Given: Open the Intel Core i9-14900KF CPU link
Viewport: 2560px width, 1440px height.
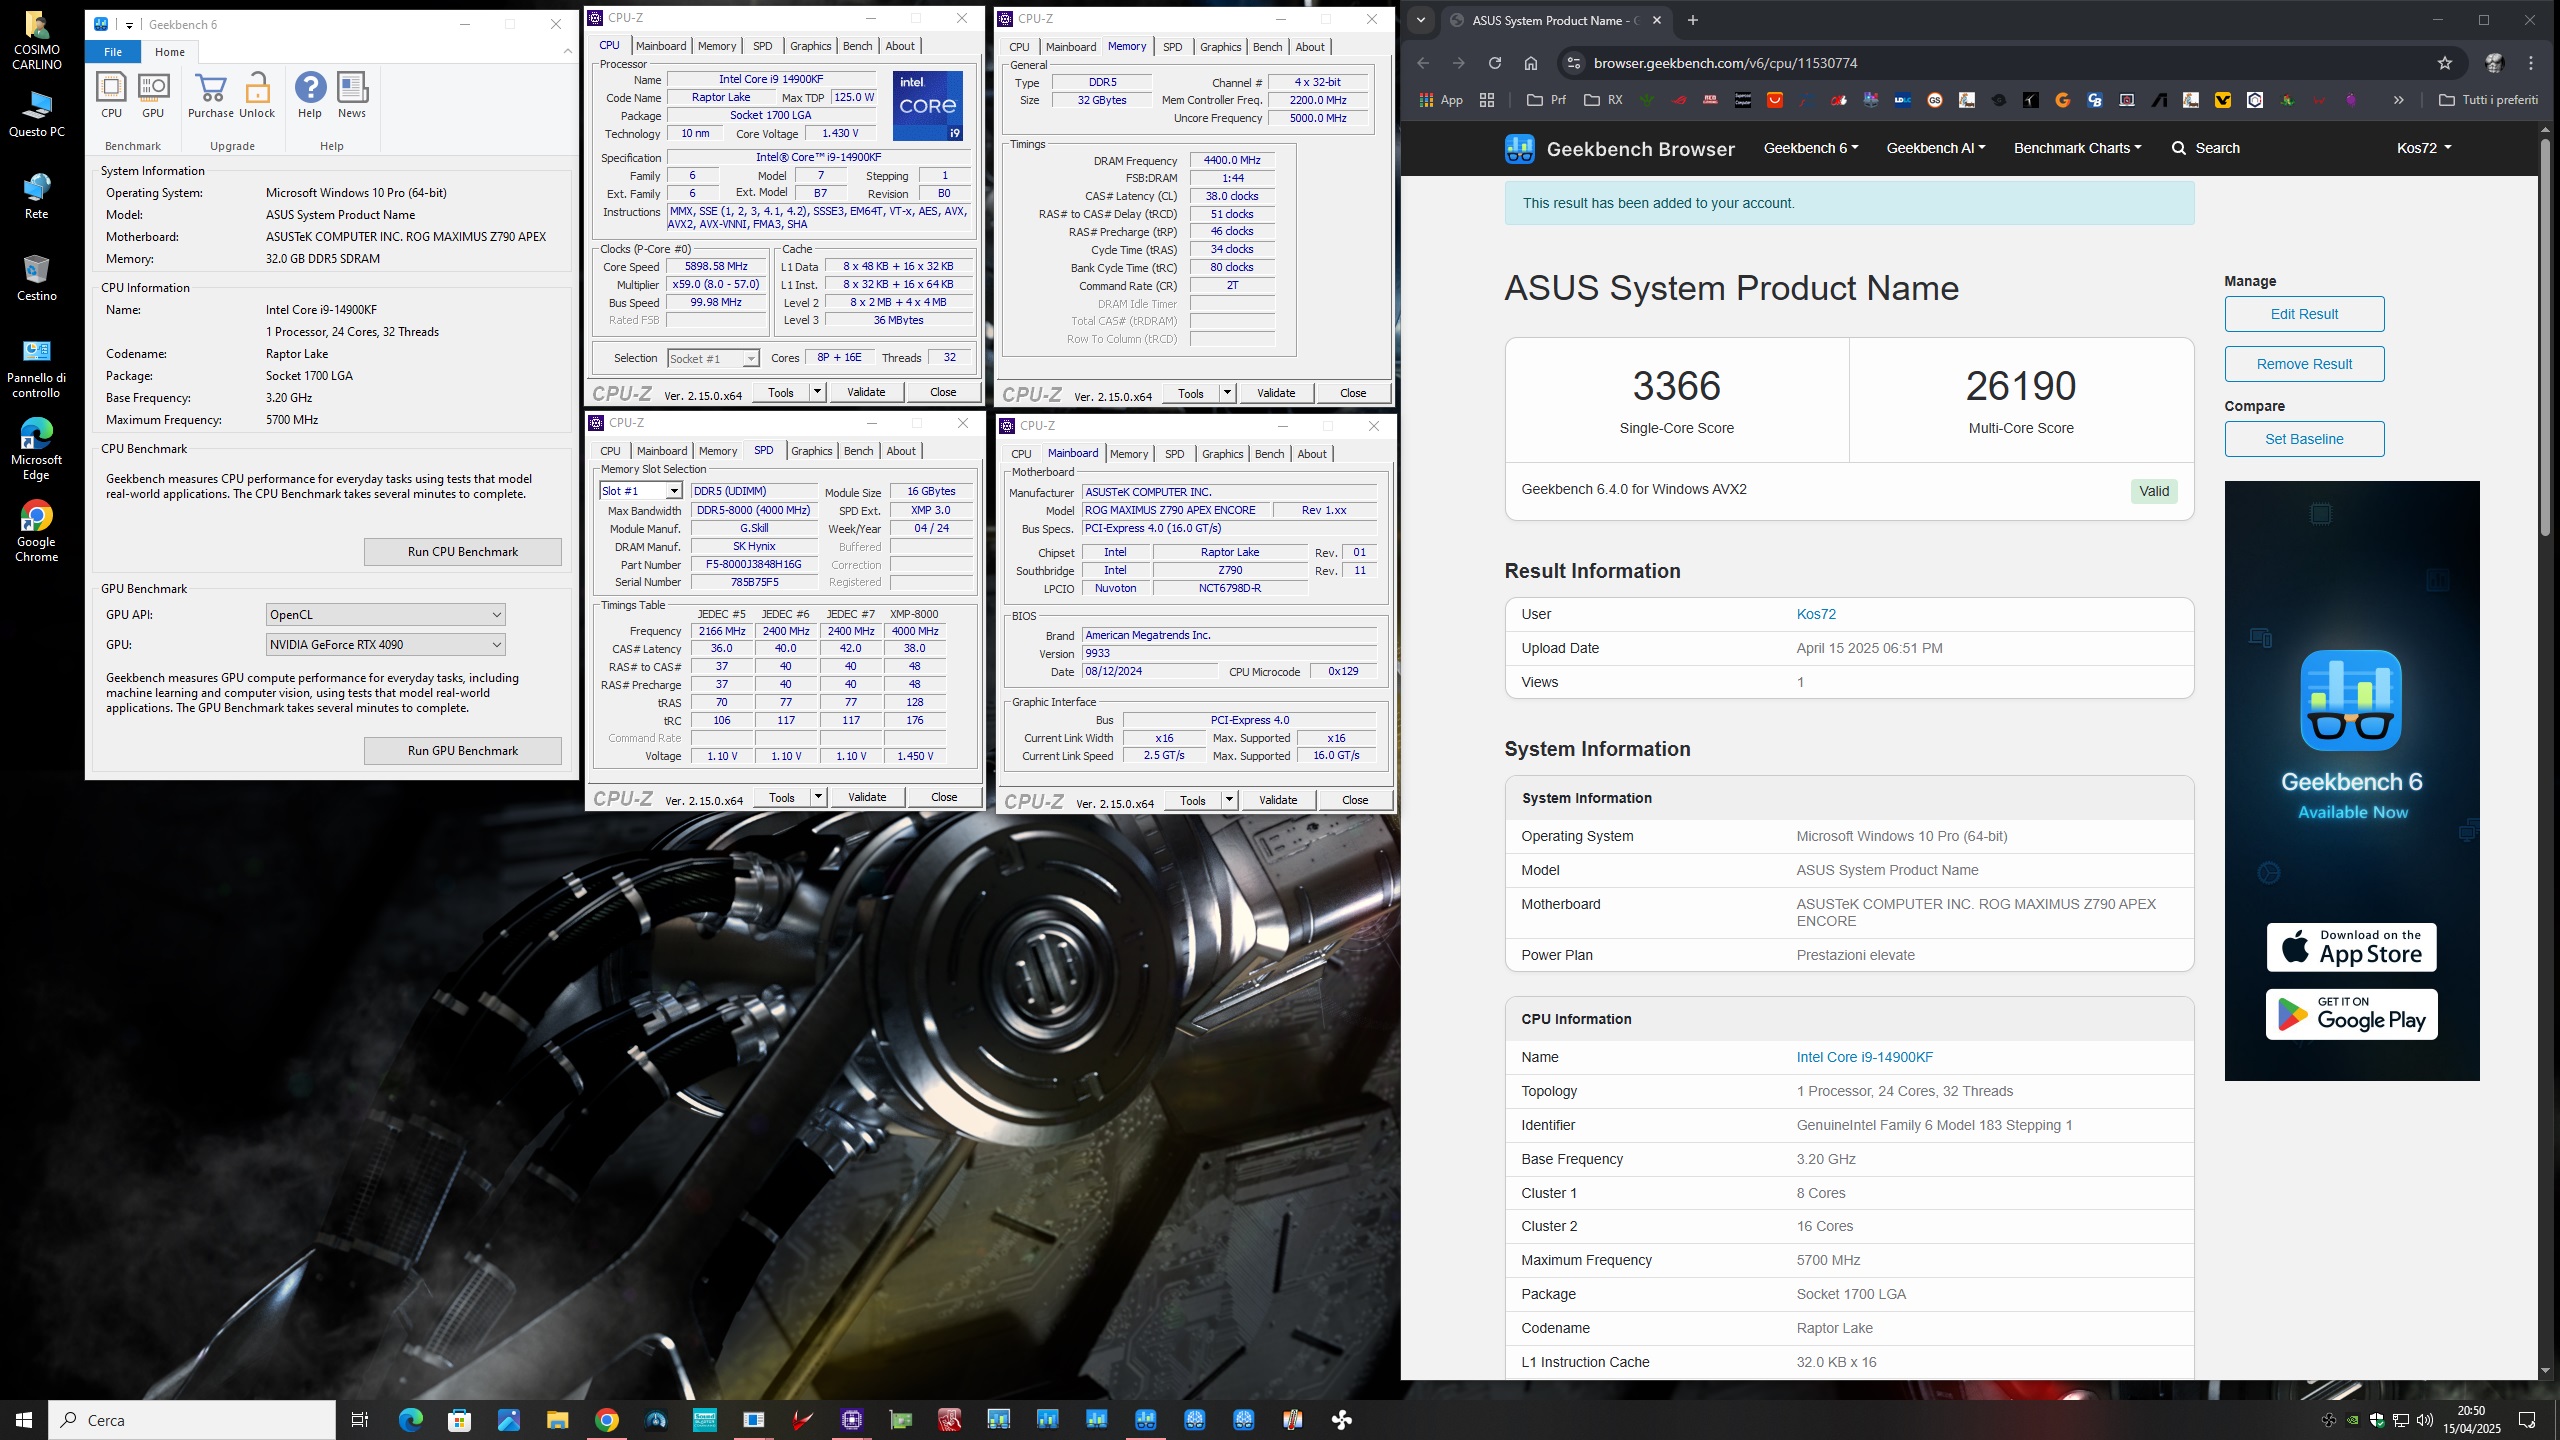Looking at the screenshot, I should (x=1864, y=1057).
